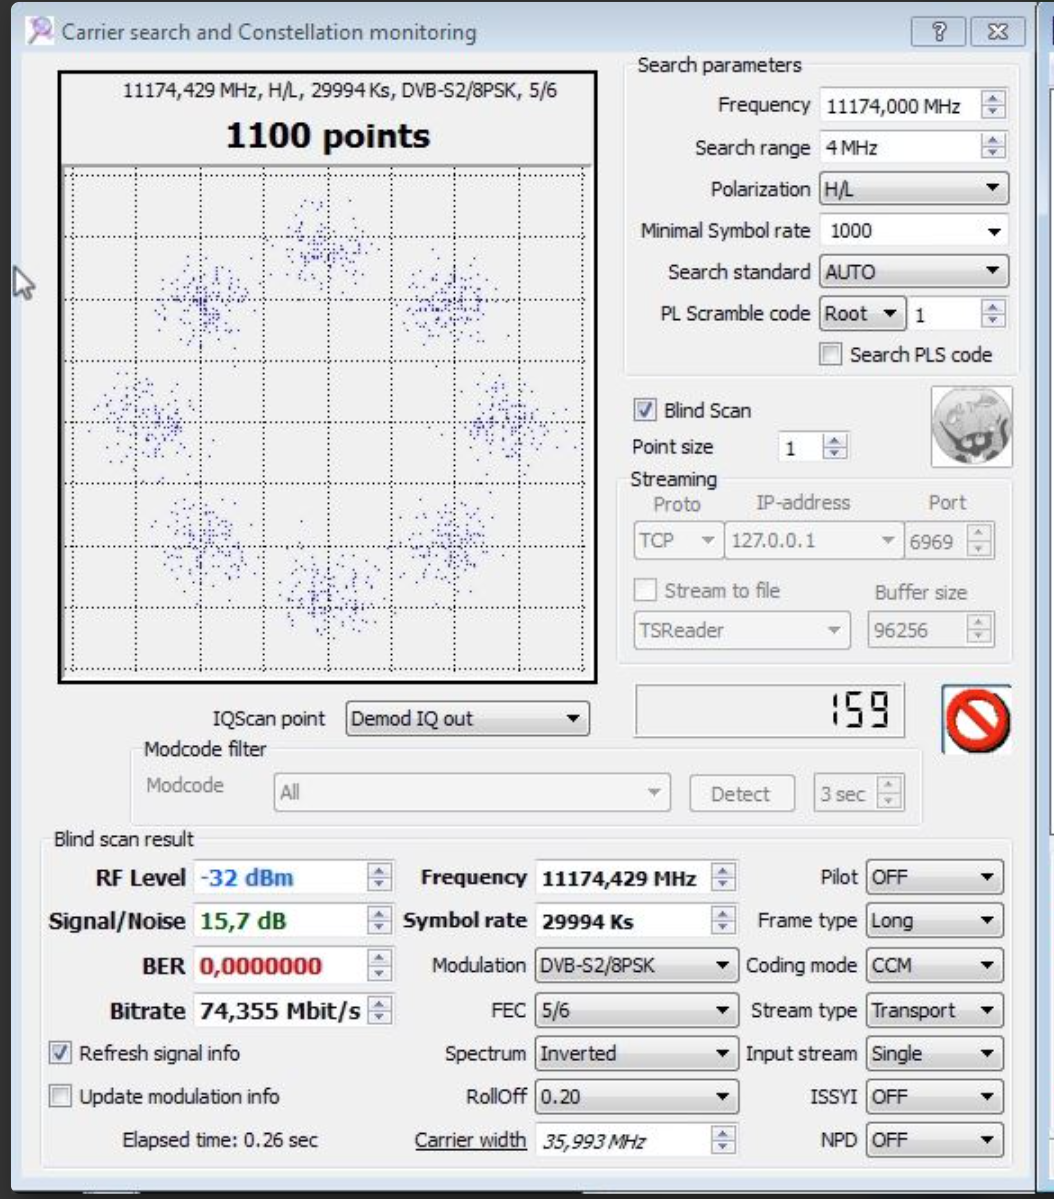
Task: Open the Polarization H/L dropdown
Action: click(914, 188)
